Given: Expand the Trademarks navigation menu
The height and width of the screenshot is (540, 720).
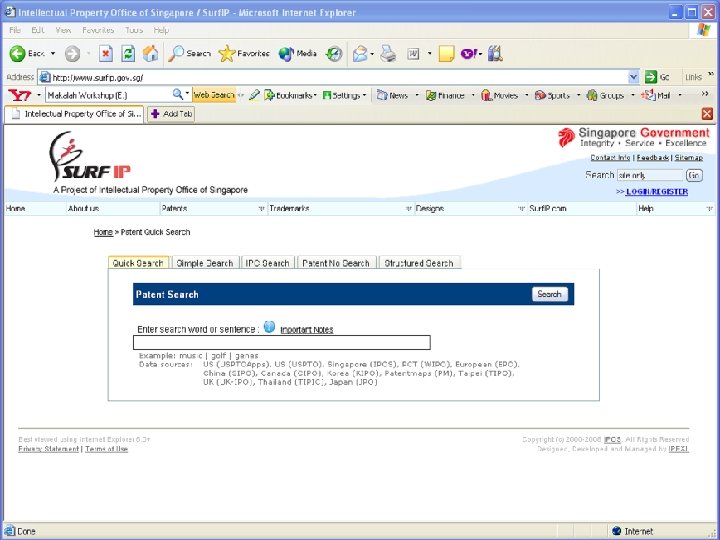Looking at the screenshot, I should click(408, 208).
